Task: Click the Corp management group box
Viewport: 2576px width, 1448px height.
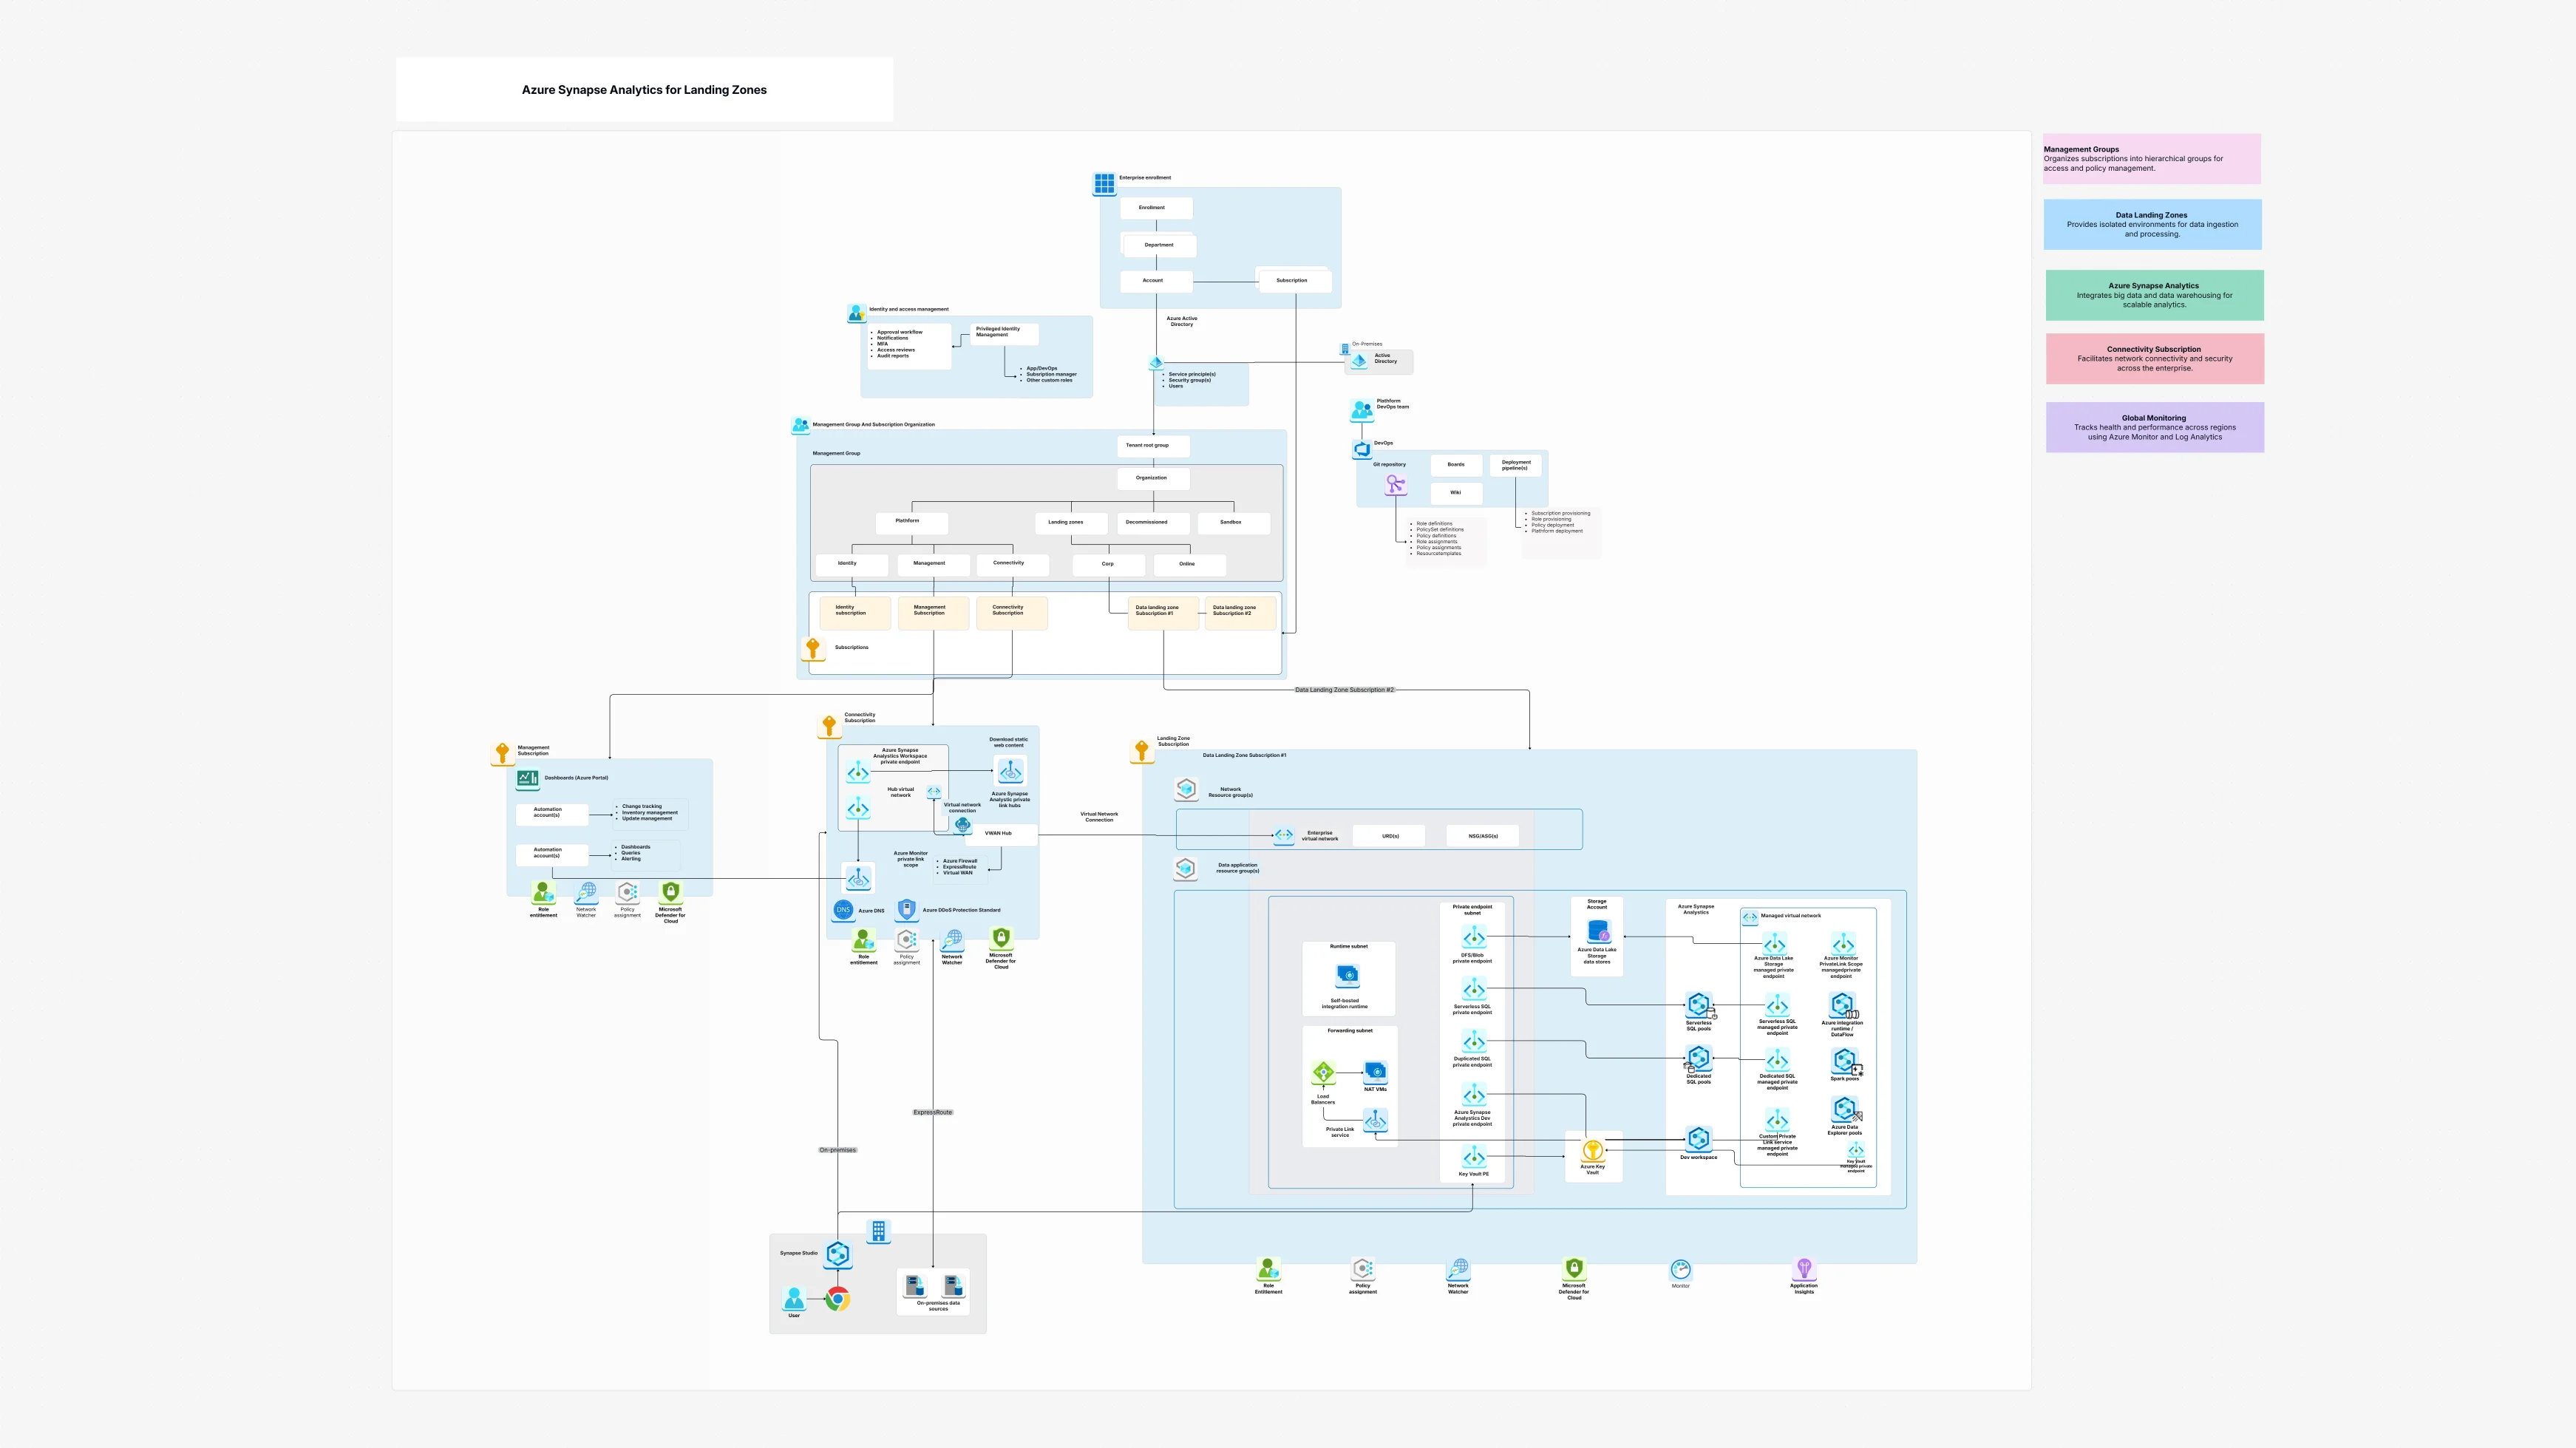Action: (1108, 563)
